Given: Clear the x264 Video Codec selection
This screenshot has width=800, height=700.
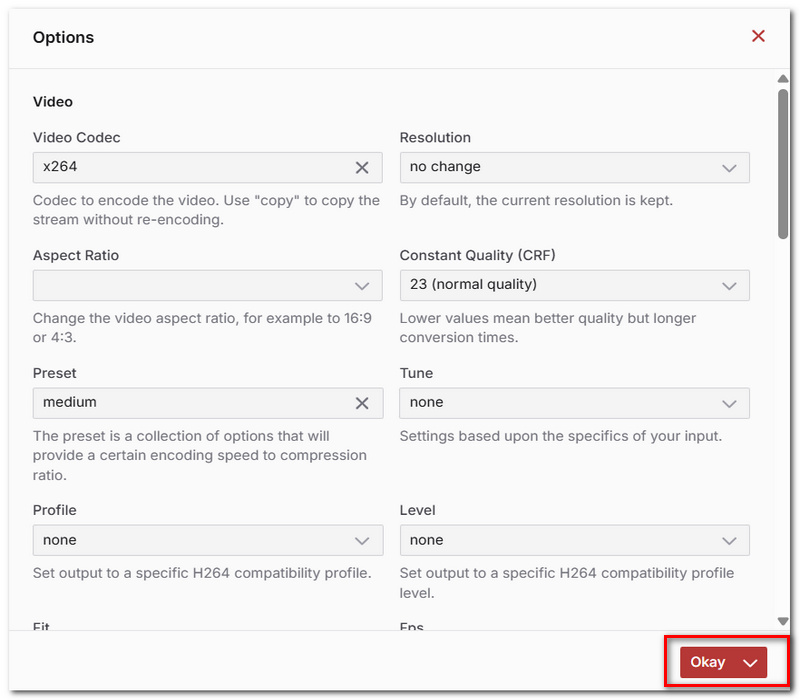Looking at the screenshot, I should click(x=362, y=167).
